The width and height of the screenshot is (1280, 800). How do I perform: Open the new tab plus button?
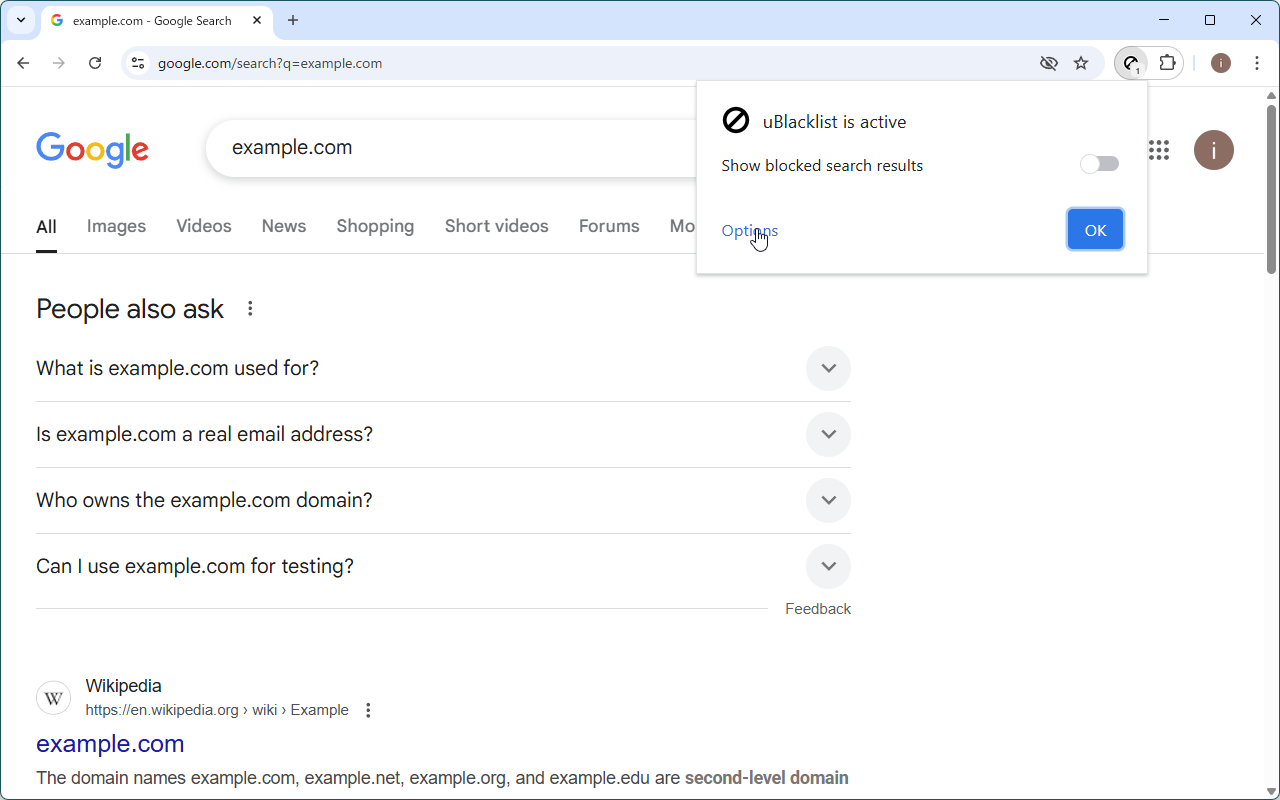[293, 20]
